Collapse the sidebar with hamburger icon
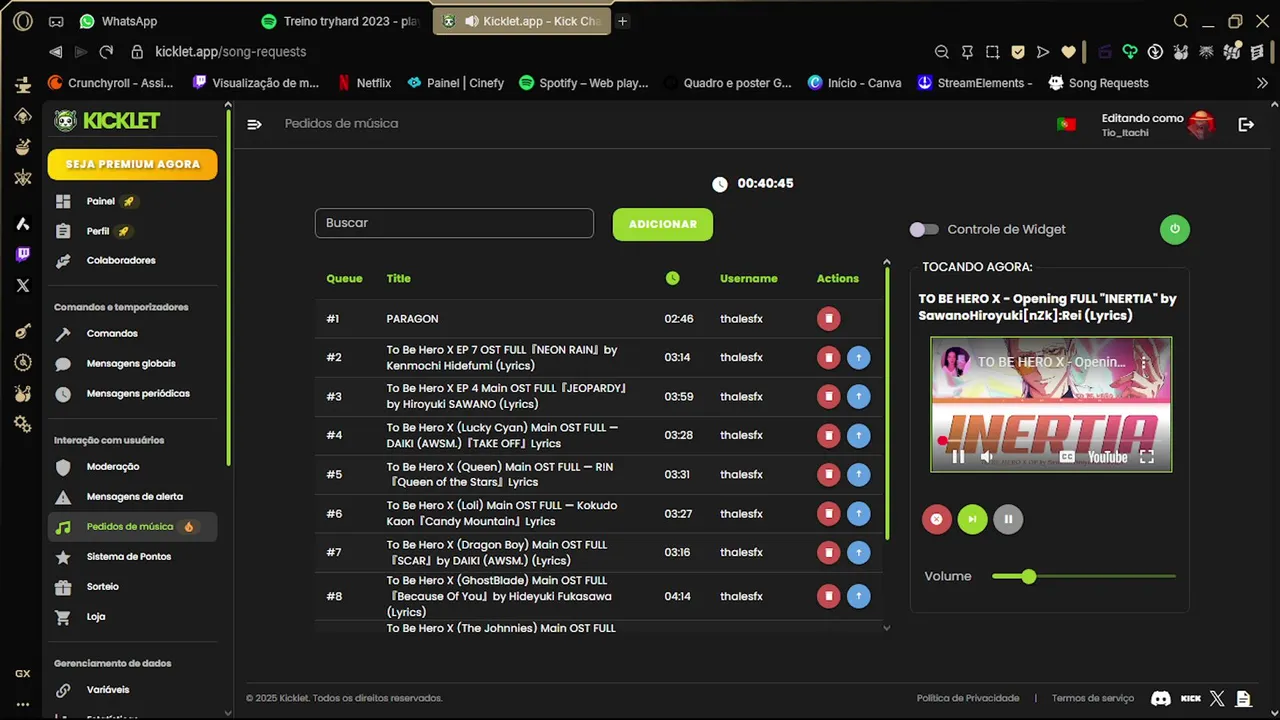 pyautogui.click(x=254, y=124)
